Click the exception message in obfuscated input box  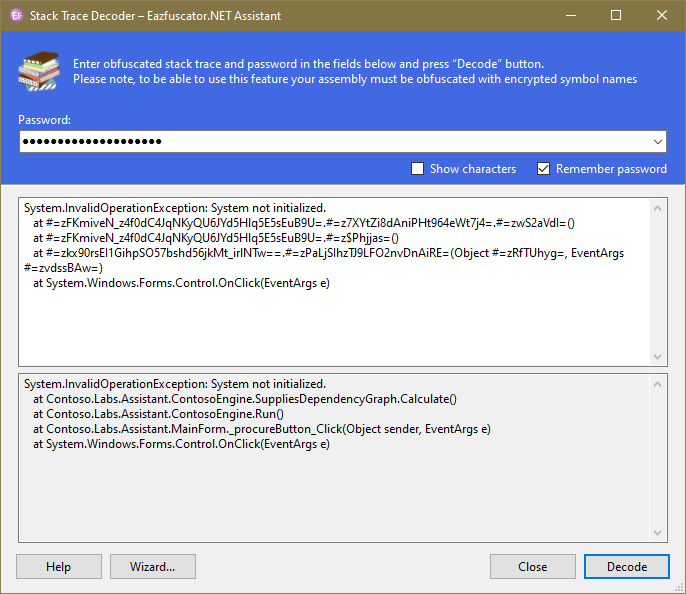tap(175, 208)
